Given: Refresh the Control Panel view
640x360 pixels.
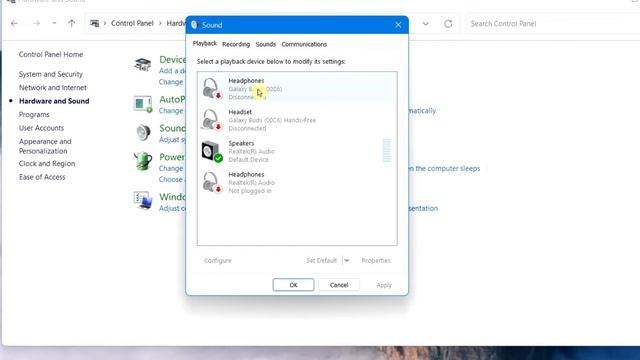Looking at the screenshot, I should pyautogui.click(x=448, y=24).
